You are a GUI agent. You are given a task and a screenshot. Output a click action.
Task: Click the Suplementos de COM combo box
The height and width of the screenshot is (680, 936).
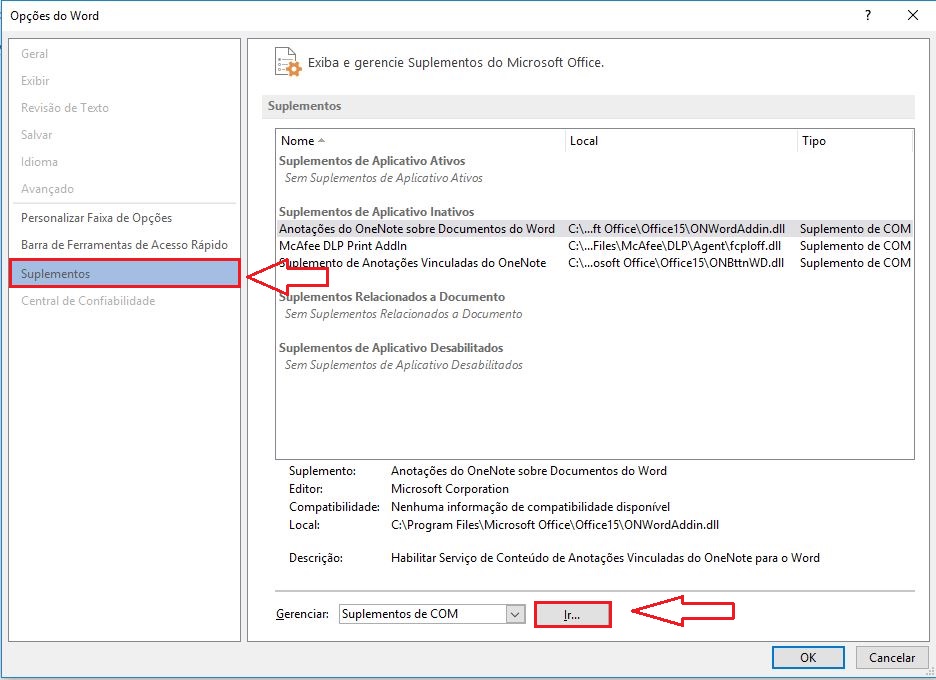[x=432, y=614]
